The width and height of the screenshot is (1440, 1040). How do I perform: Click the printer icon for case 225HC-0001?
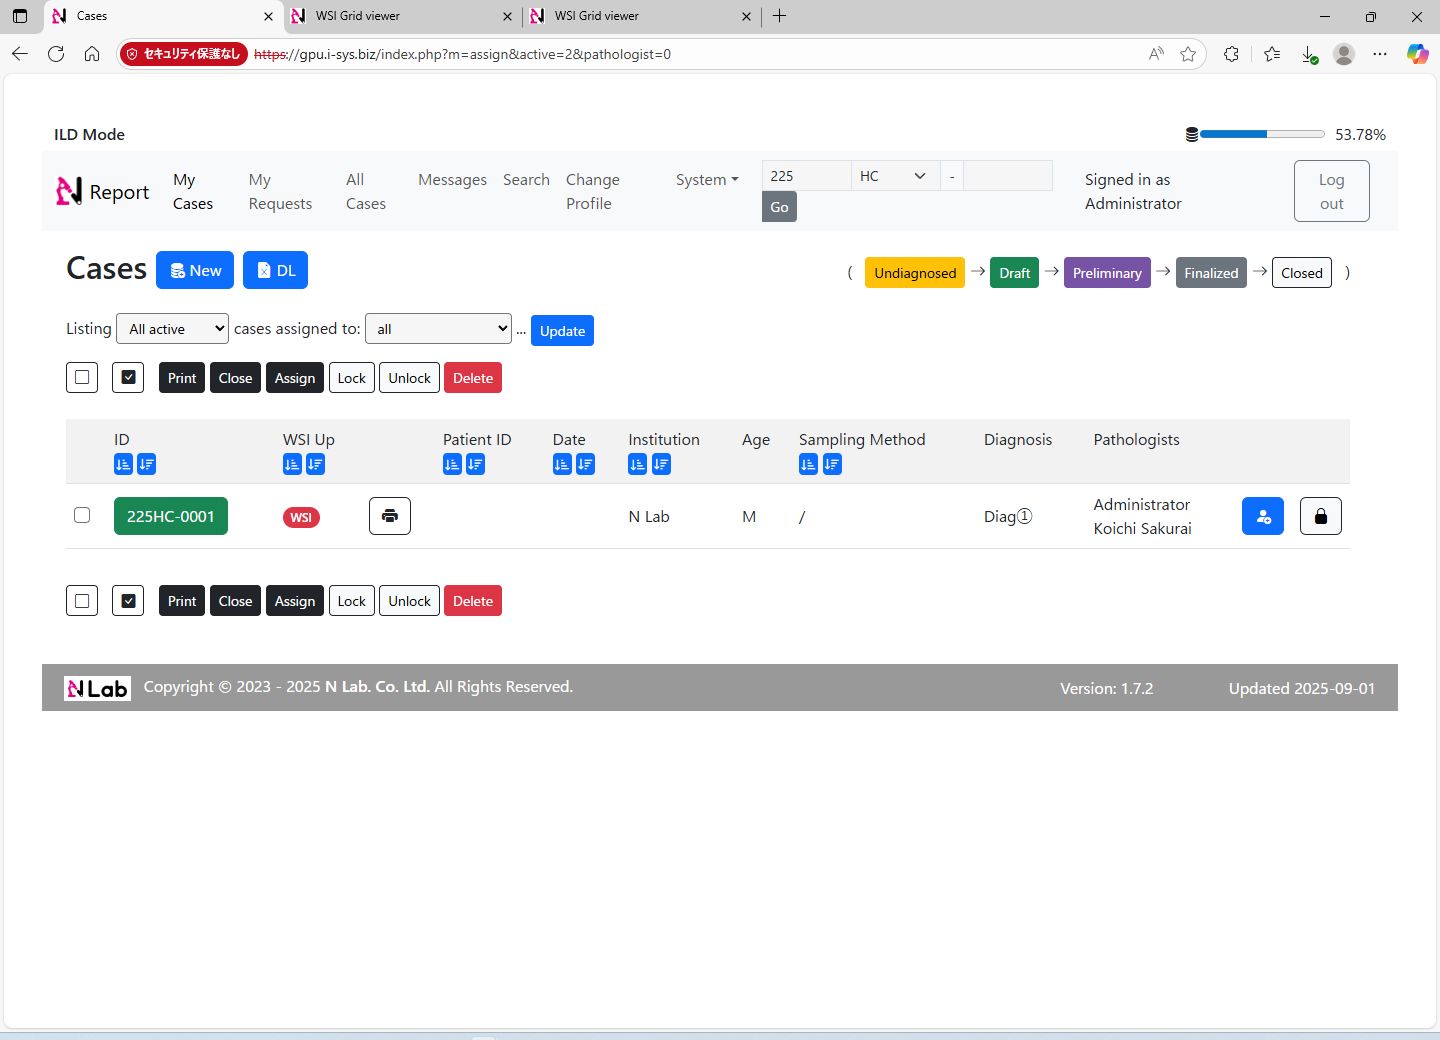click(389, 516)
